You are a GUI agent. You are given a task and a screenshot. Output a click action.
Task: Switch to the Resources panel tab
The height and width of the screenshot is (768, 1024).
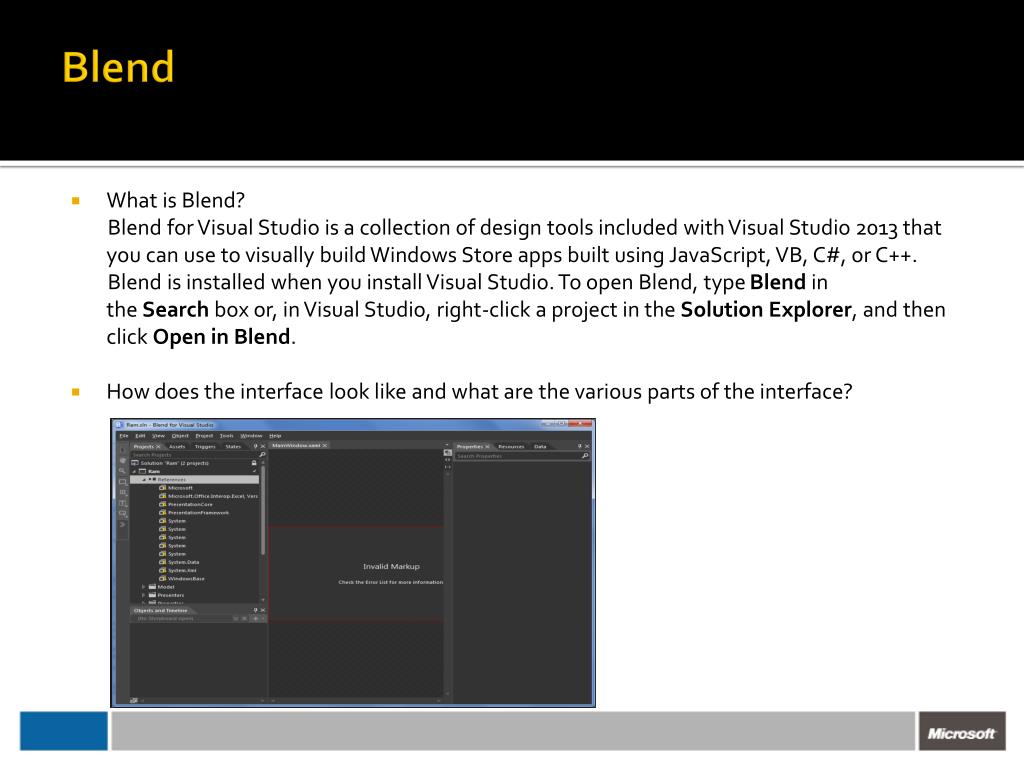click(511, 447)
